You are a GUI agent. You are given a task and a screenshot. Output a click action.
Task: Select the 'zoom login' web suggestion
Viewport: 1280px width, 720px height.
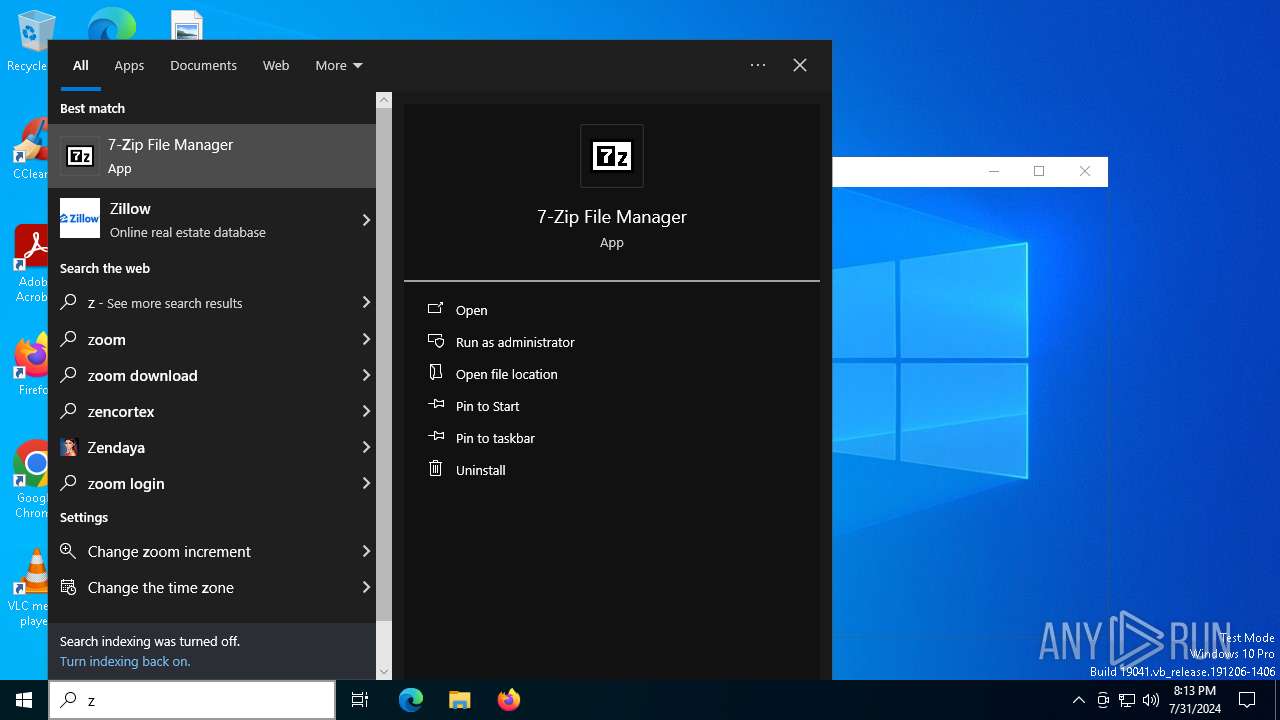pyautogui.click(x=212, y=483)
